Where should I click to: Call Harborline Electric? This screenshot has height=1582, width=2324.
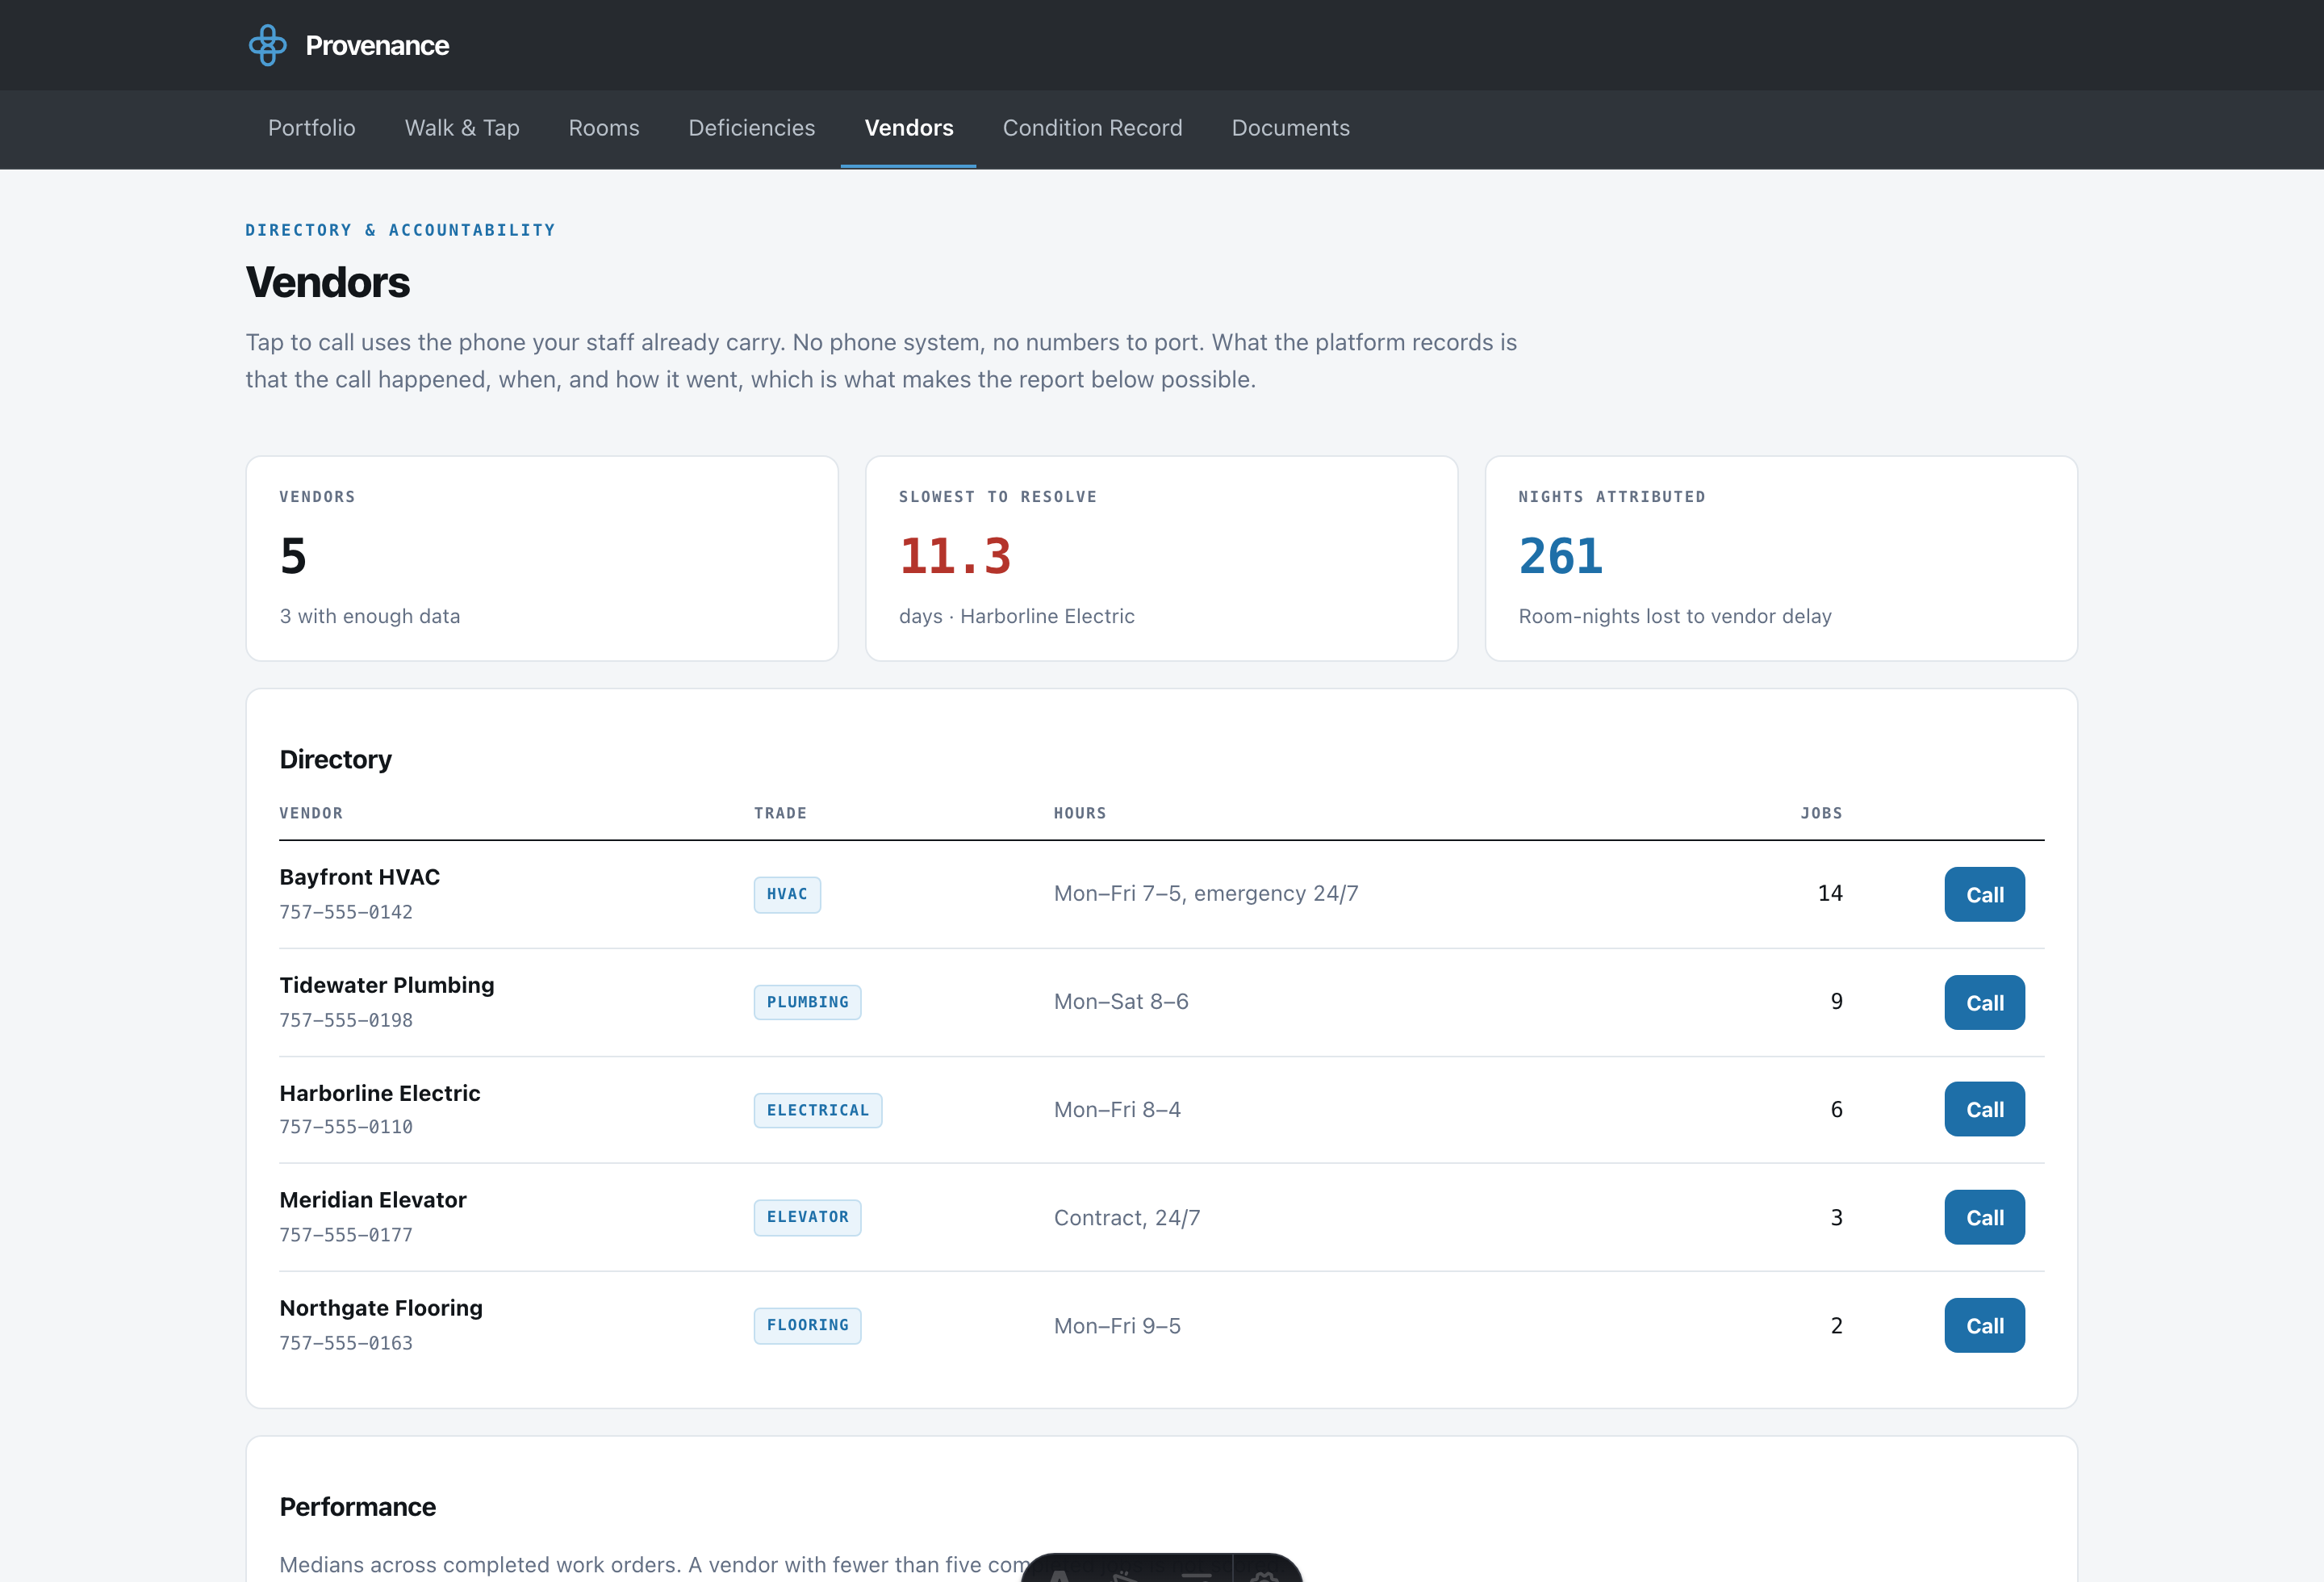point(1984,1109)
